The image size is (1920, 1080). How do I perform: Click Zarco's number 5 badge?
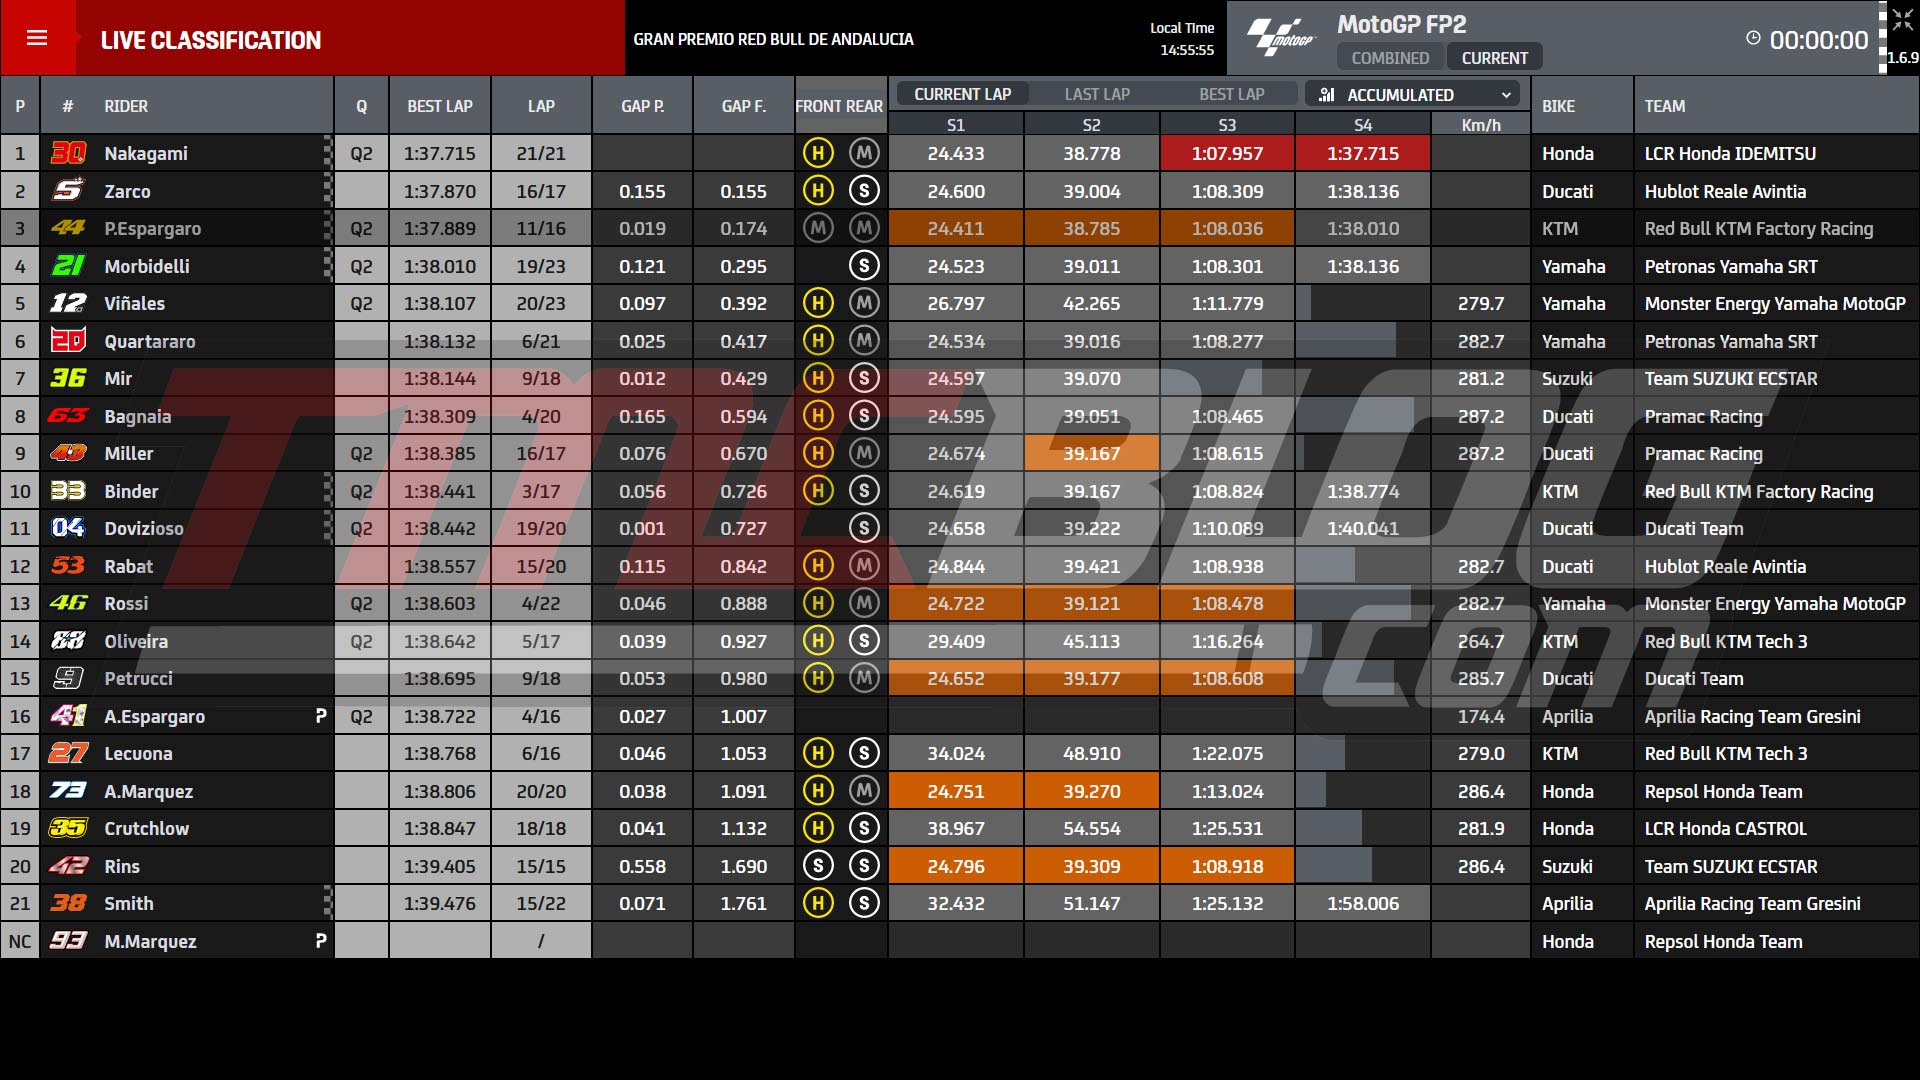pos(68,190)
